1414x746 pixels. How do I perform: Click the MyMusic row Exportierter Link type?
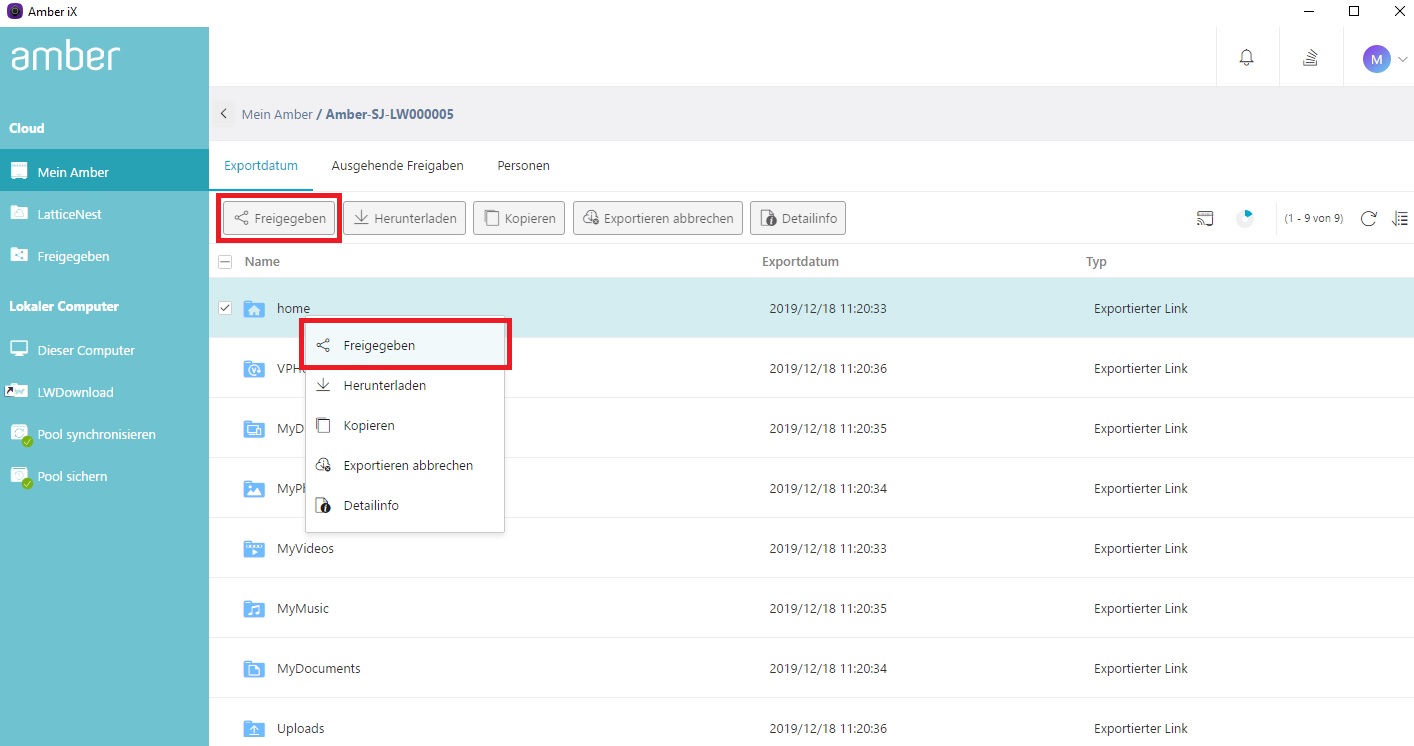coord(1141,609)
